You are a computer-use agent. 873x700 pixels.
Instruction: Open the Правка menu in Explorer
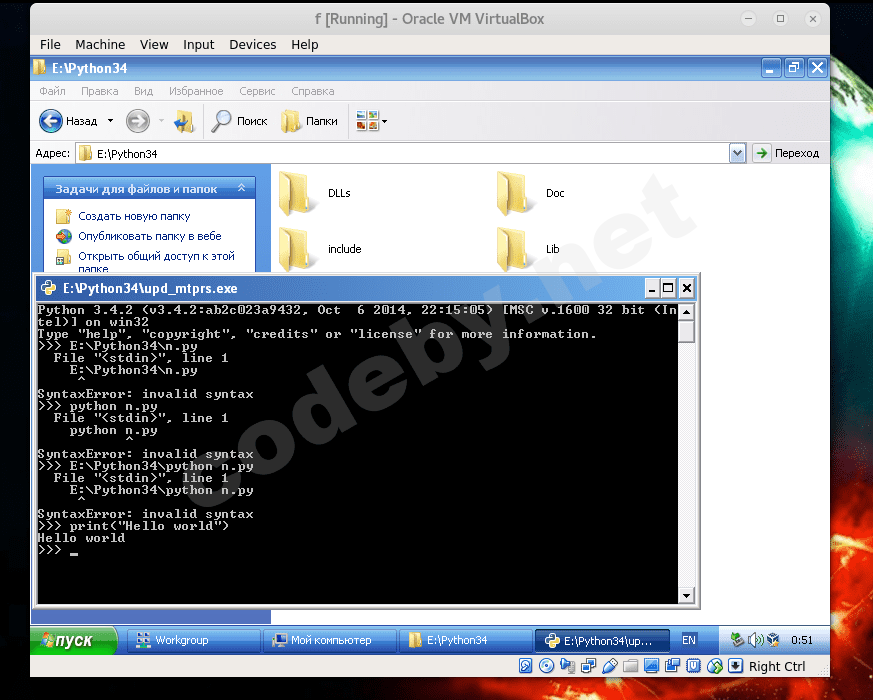(100, 91)
